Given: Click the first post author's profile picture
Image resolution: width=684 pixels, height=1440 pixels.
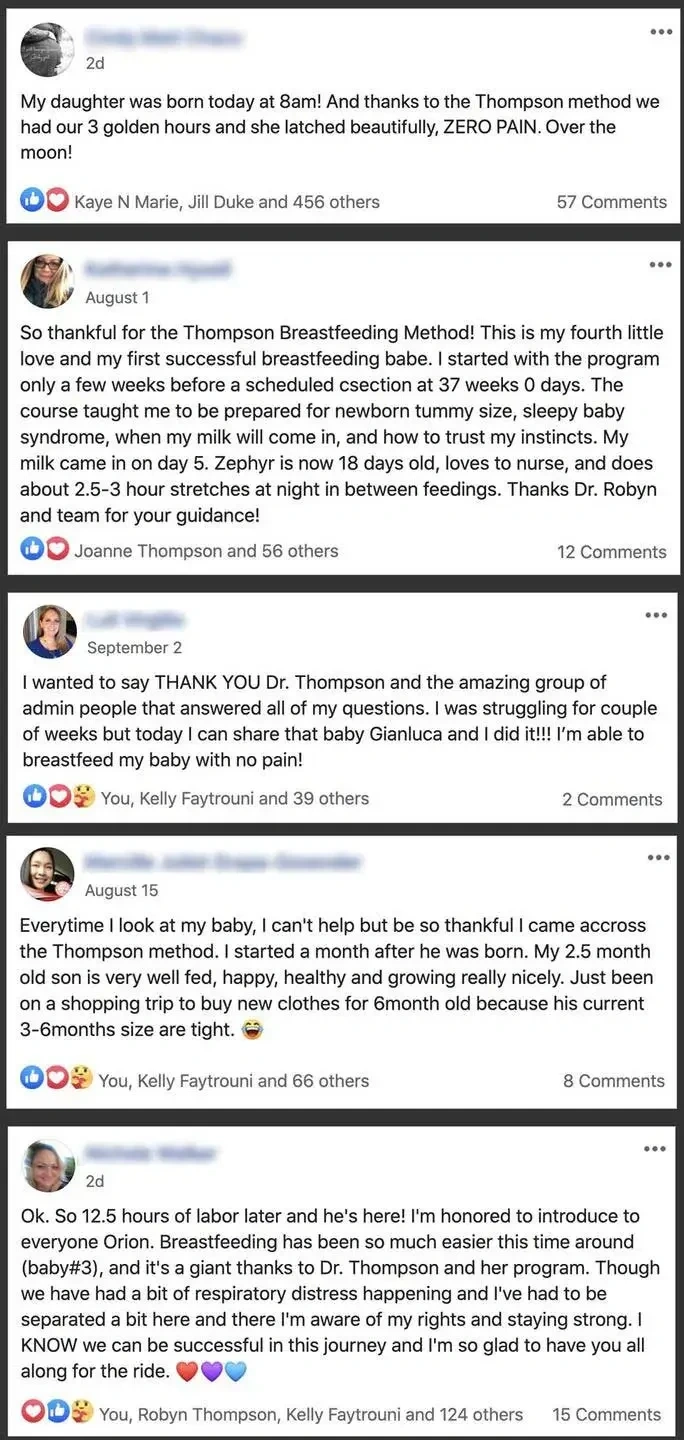Looking at the screenshot, I should [47, 49].
